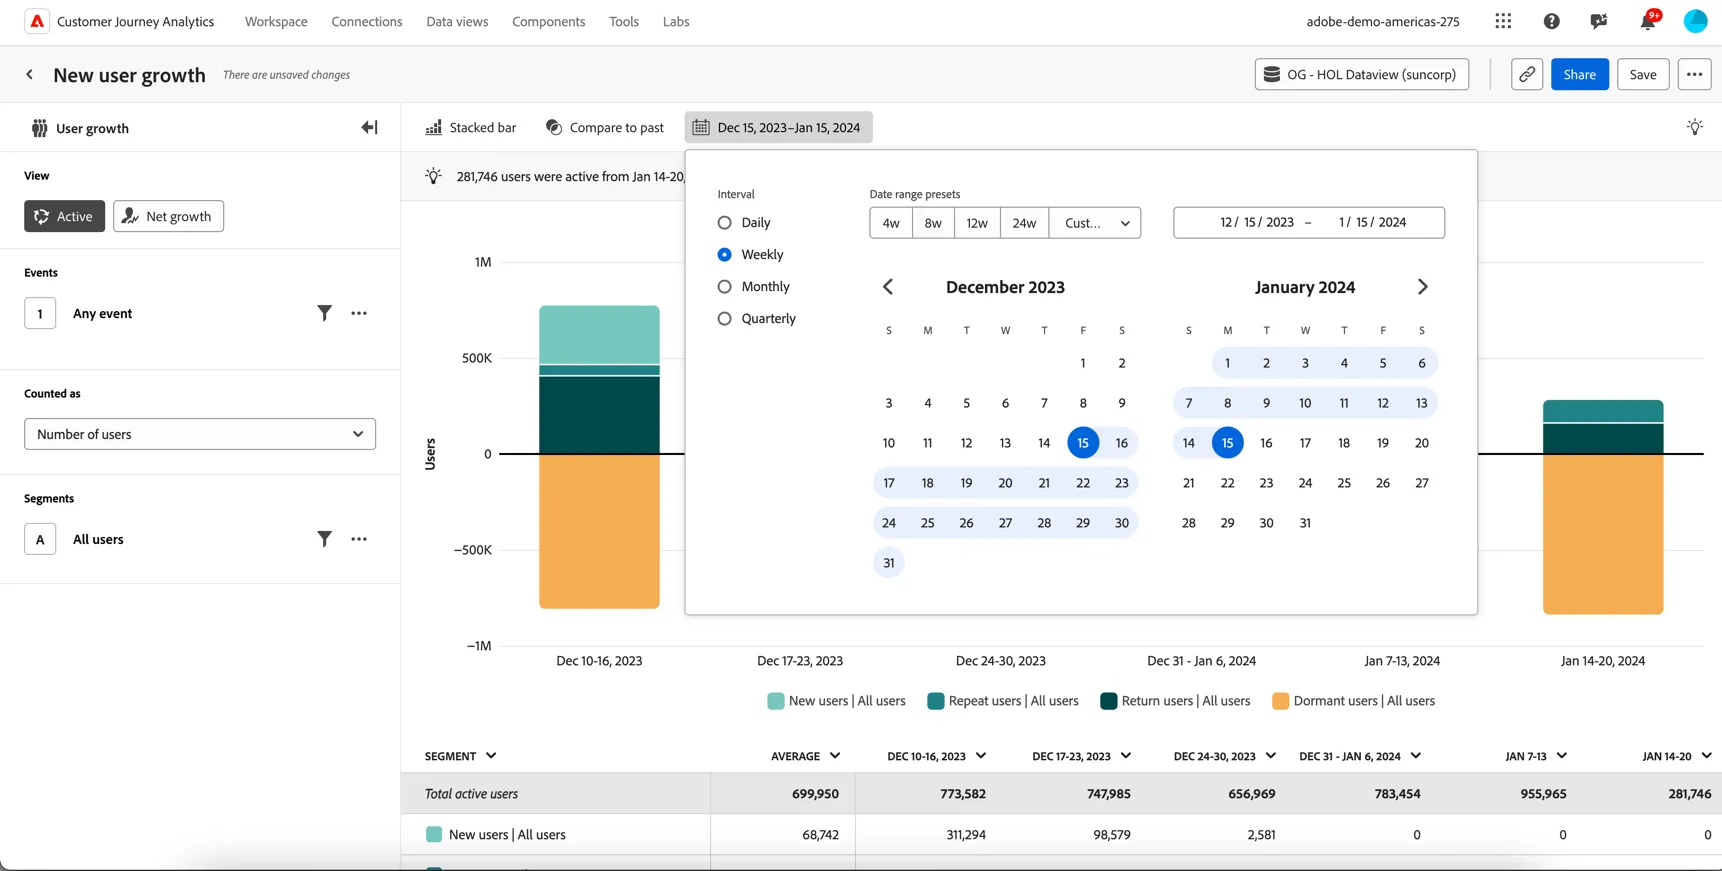Open the Number of users dropdown
Viewport: 1722px width, 871px height.
(x=200, y=434)
